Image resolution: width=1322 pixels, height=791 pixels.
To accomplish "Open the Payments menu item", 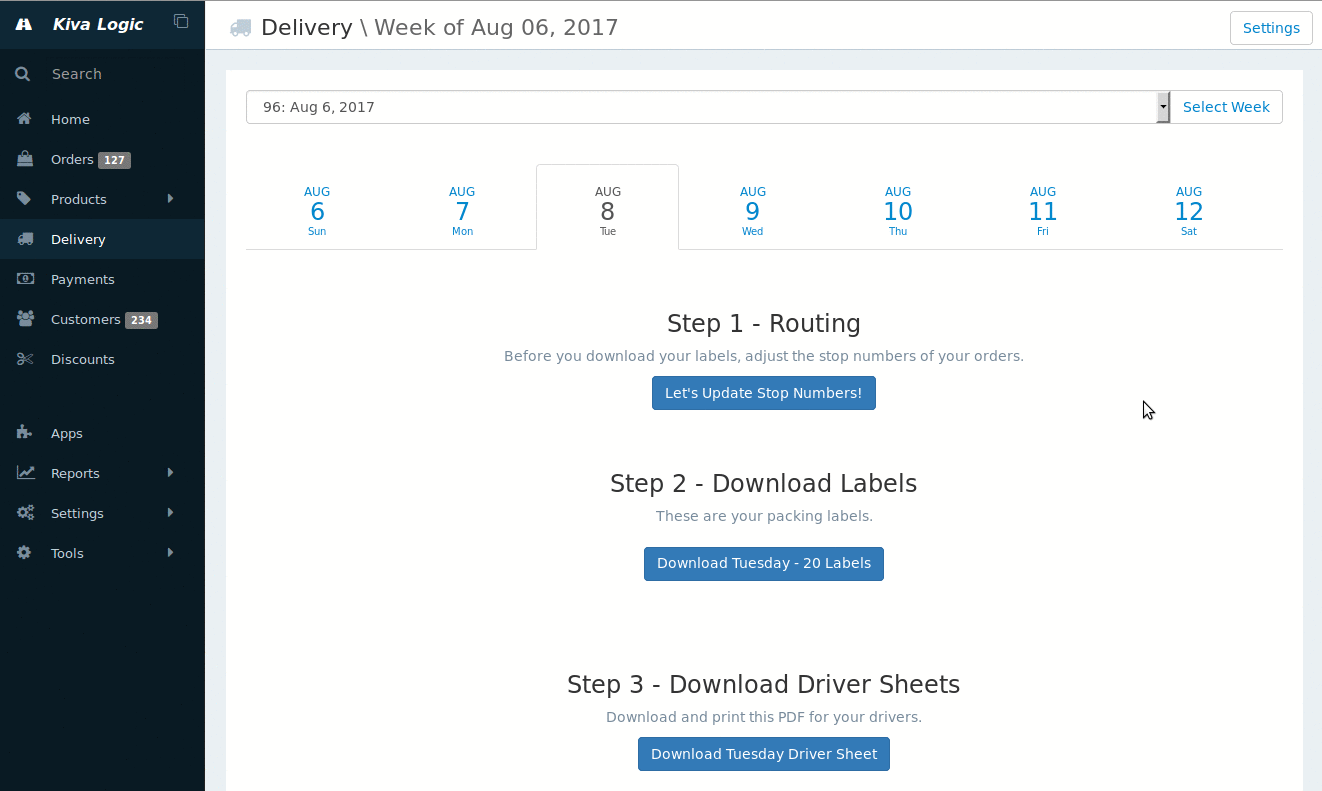I will [102, 279].
